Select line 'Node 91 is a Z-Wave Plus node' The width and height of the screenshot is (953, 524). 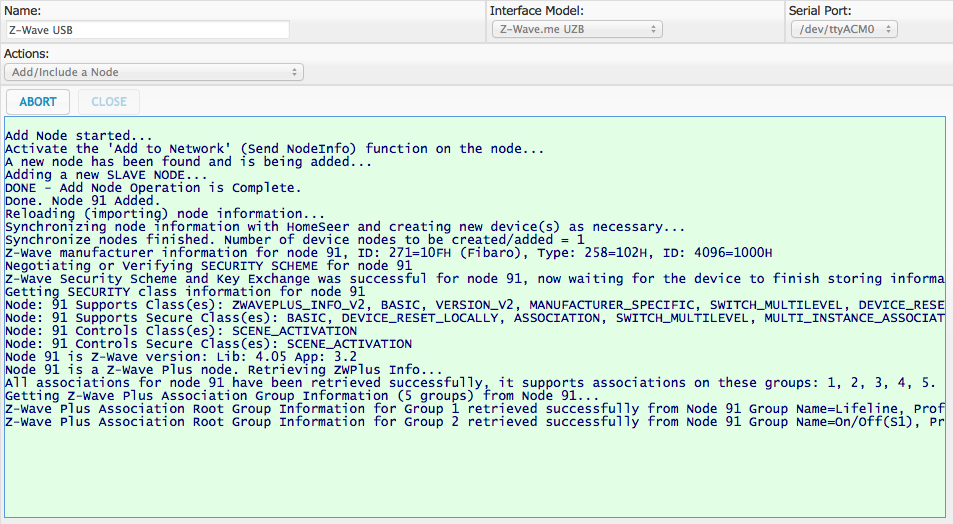pos(224,370)
